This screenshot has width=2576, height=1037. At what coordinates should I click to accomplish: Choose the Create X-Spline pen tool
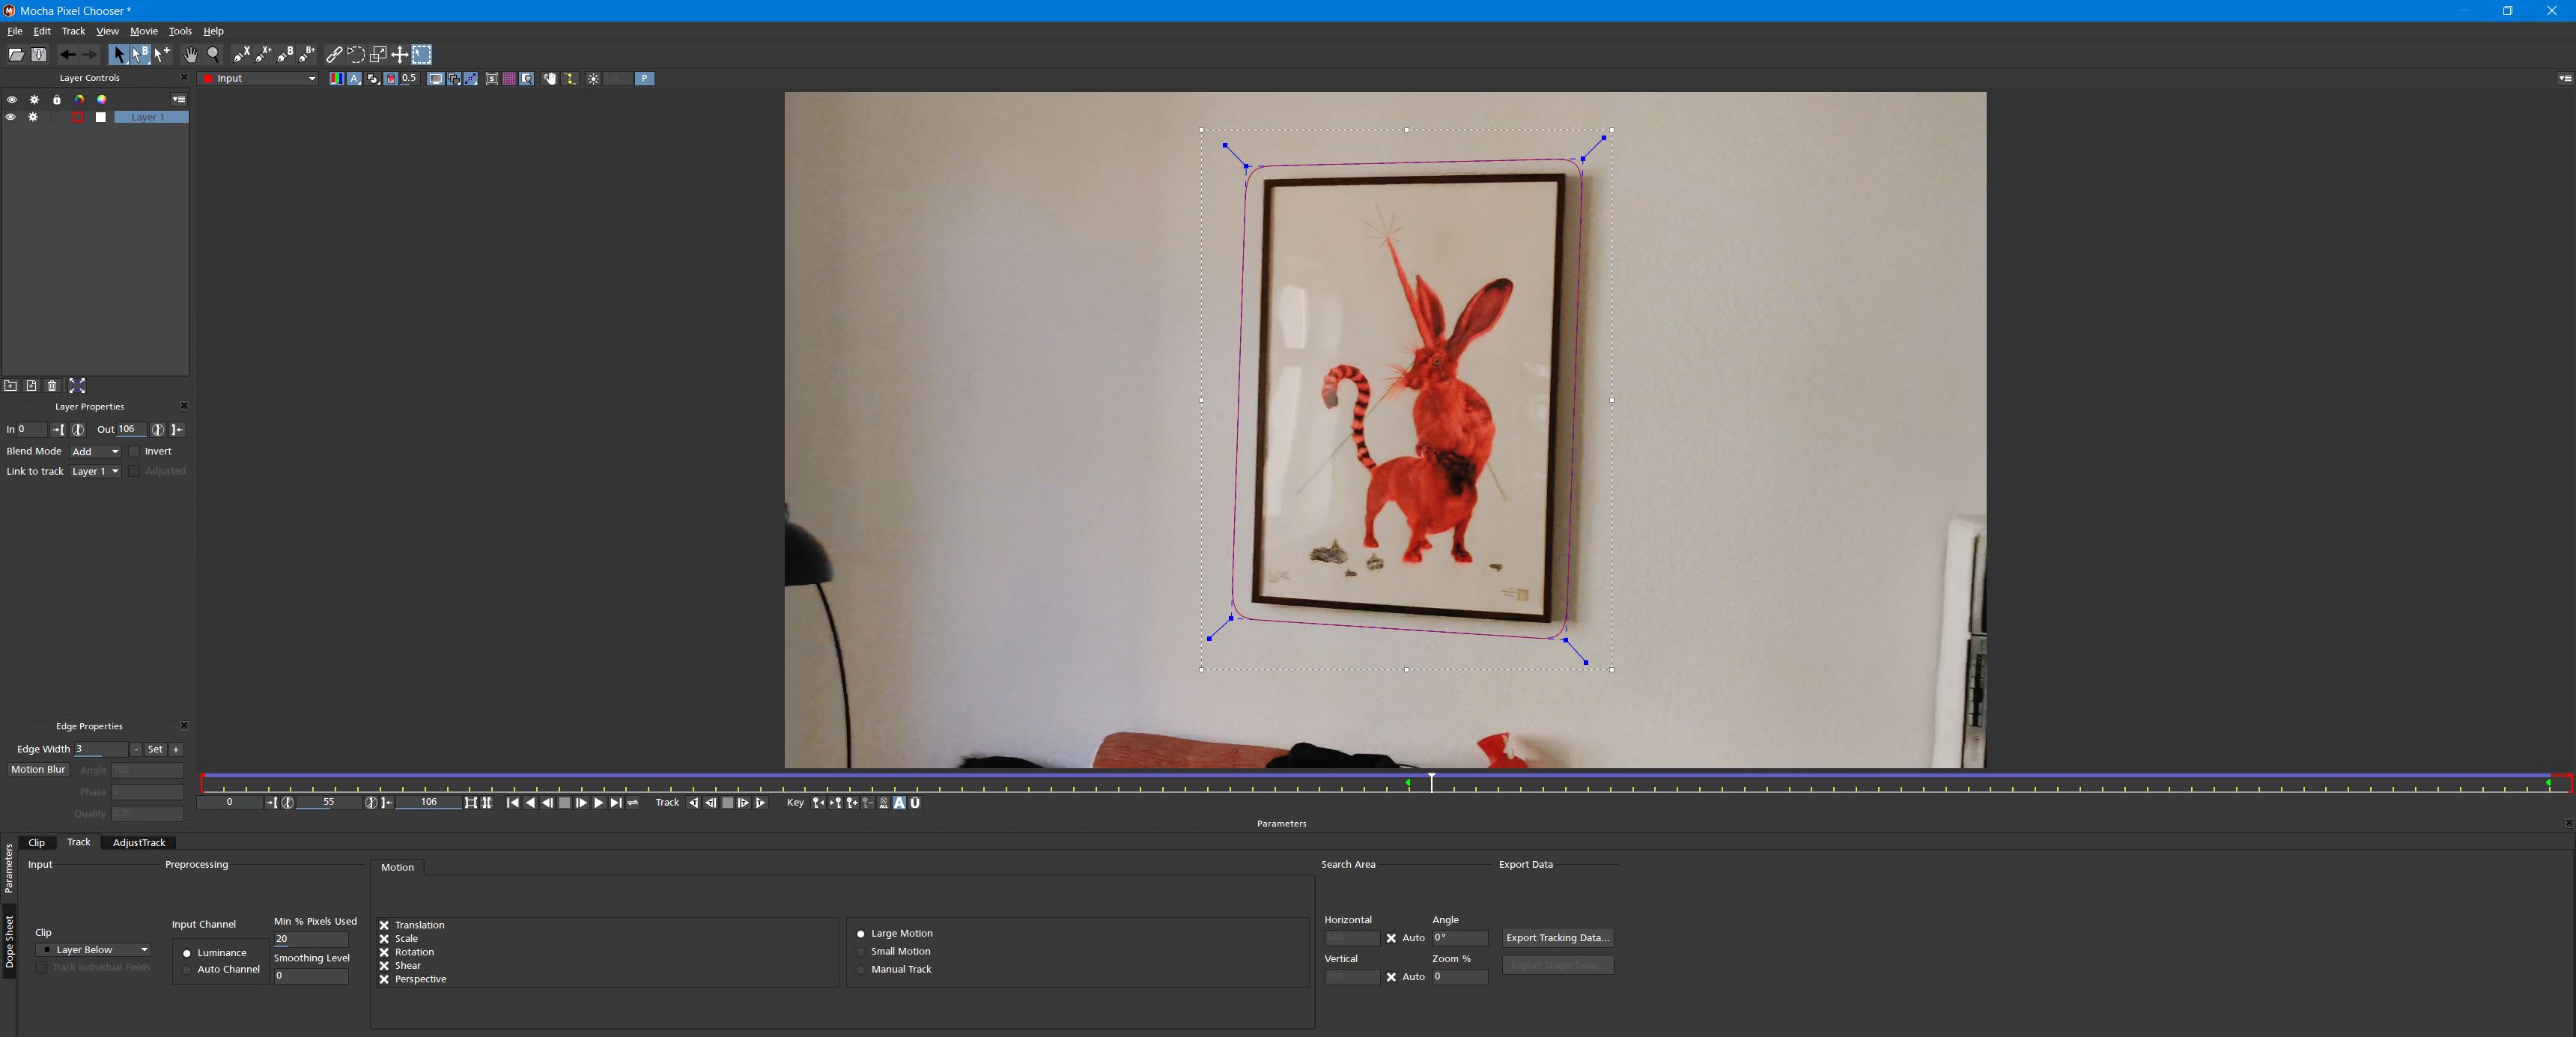pyautogui.click(x=242, y=55)
